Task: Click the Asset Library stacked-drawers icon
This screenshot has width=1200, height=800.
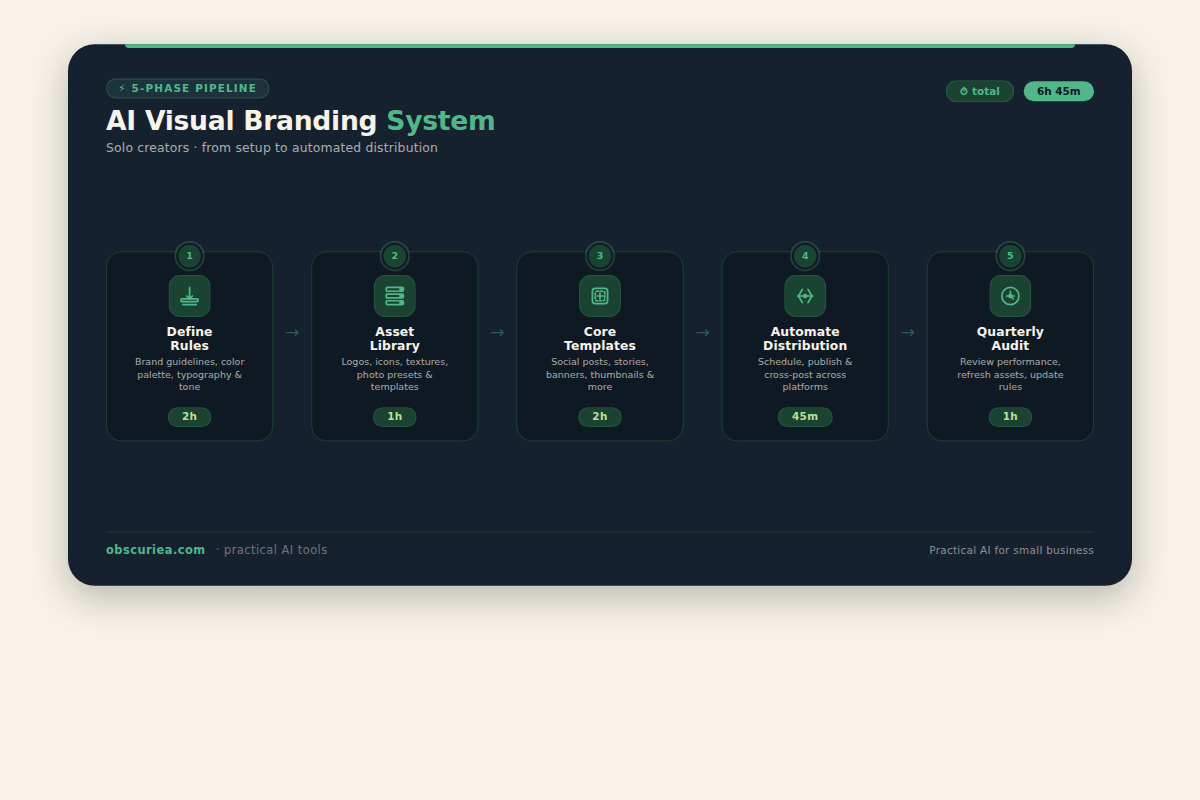Action: [x=395, y=296]
